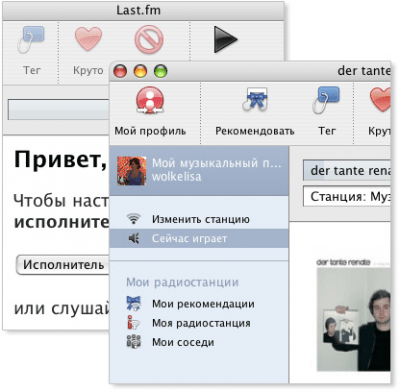Click the Станция field
400x392 pixels.
click(347, 197)
